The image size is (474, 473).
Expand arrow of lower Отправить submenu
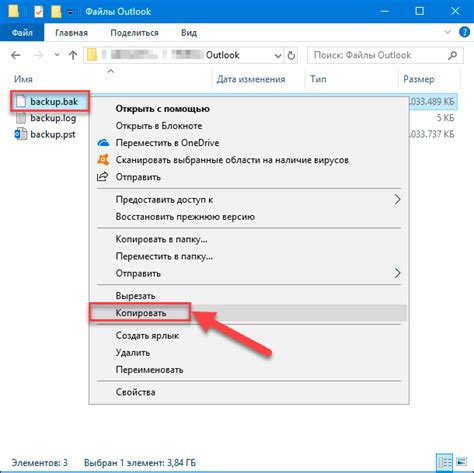(x=397, y=273)
